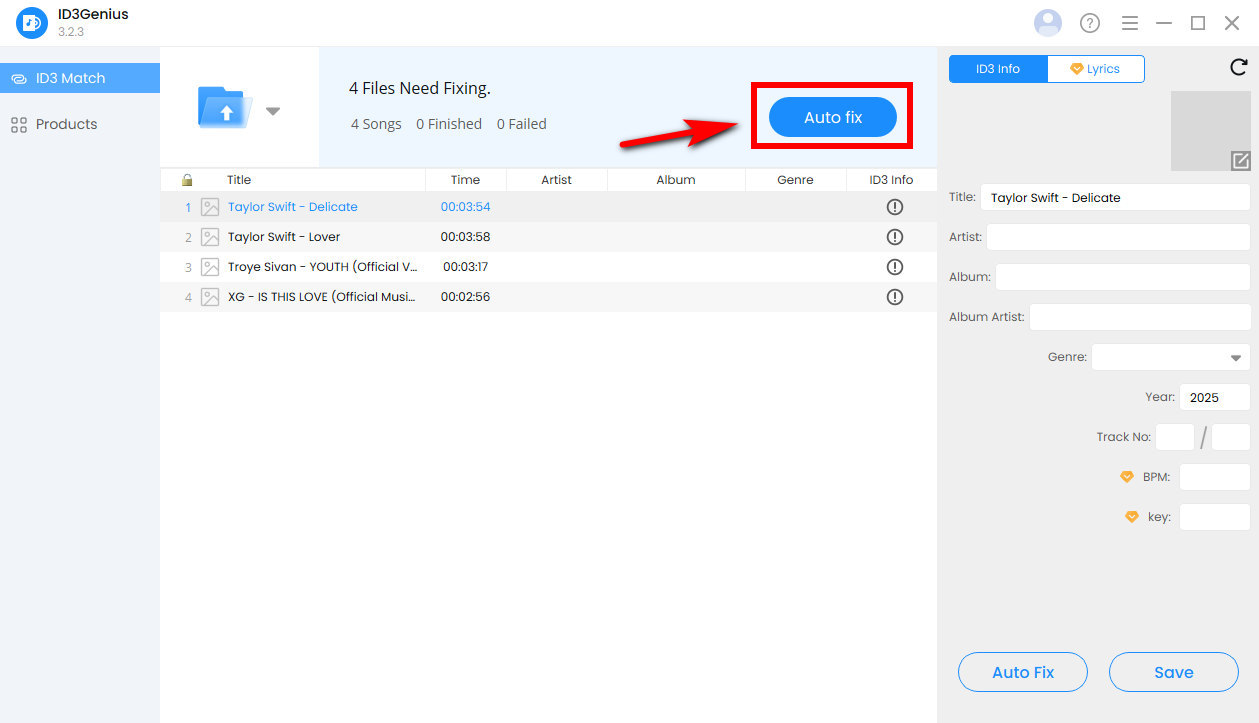Click ID3 warning icon for Lover
The height and width of the screenshot is (723, 1259).
(895, 237)
